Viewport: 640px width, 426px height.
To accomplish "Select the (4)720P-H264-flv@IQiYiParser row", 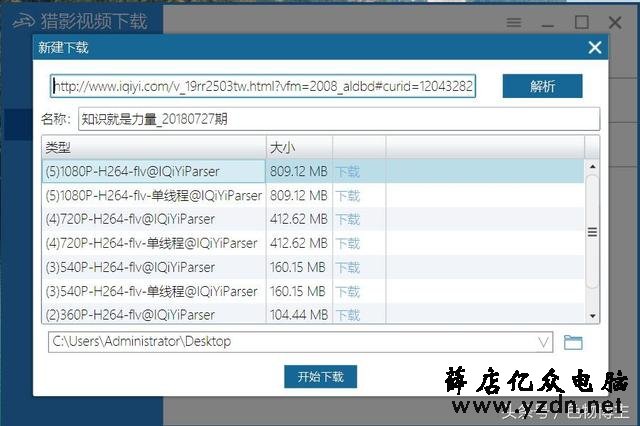I will [x=313, y=219].
